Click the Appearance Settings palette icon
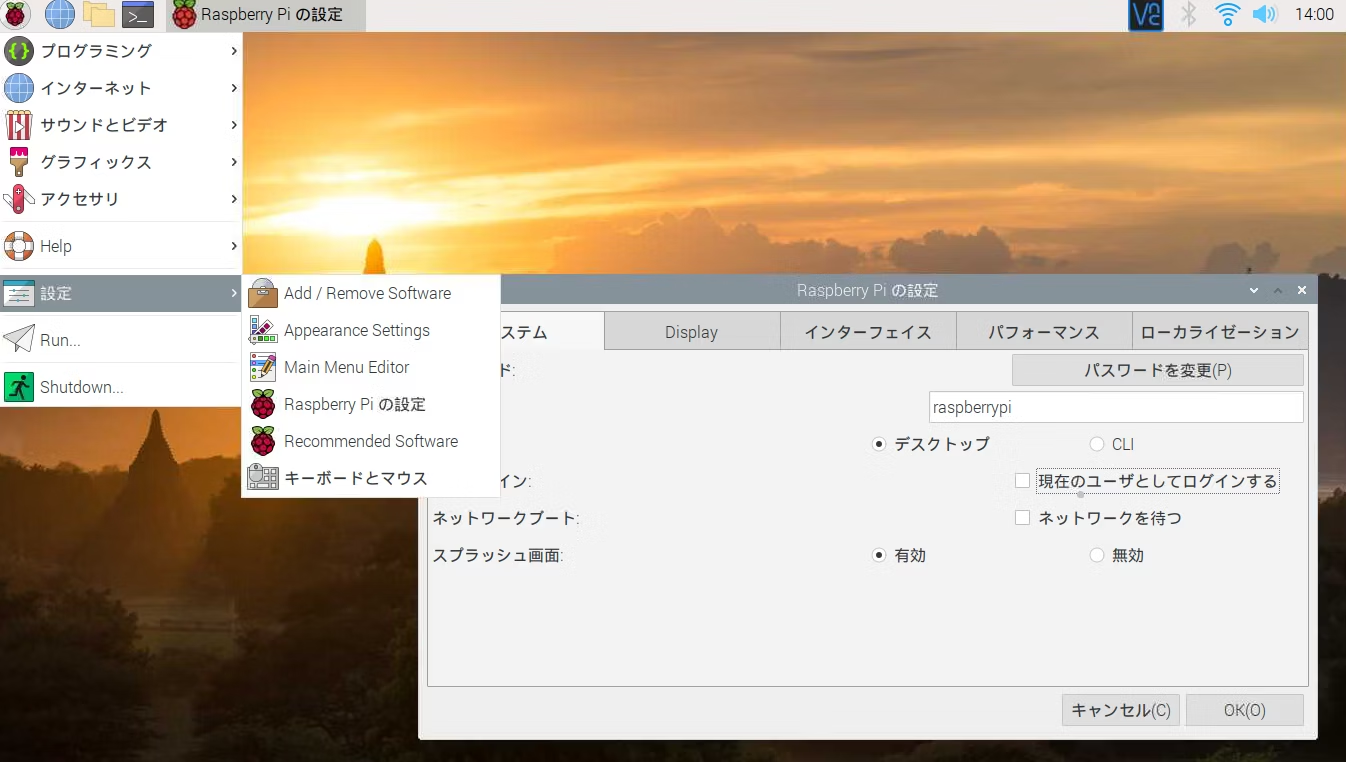 click(263, 330)
